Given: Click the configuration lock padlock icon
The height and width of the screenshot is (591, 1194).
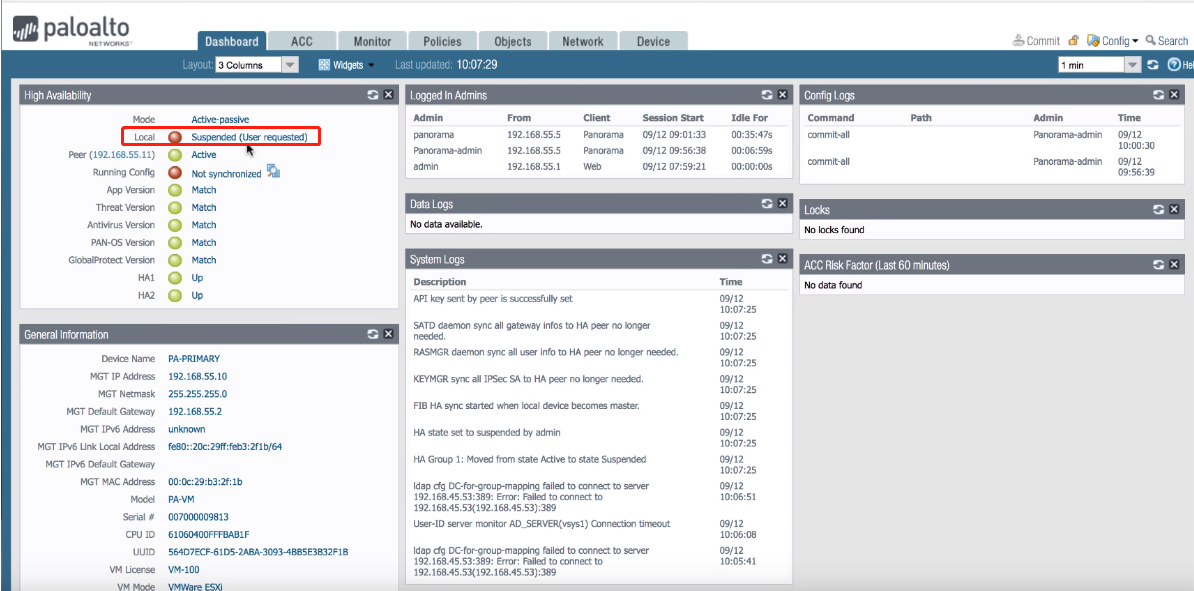Looking at the screenshot, I should pos(1073,41).
